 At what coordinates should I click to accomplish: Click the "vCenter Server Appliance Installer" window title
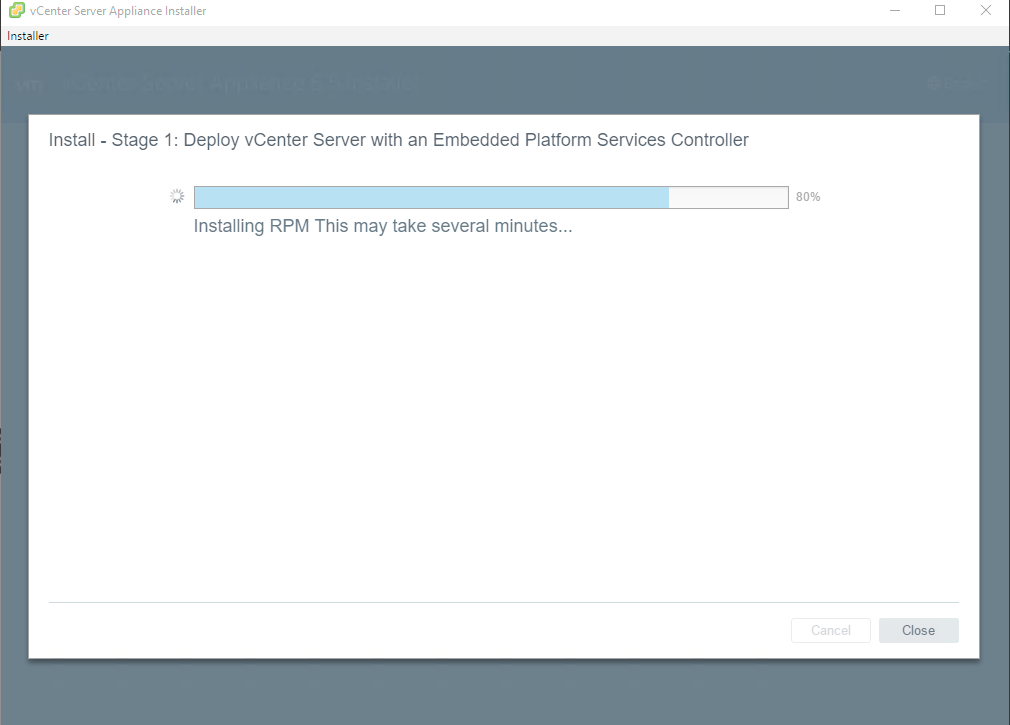pos(118,11)
